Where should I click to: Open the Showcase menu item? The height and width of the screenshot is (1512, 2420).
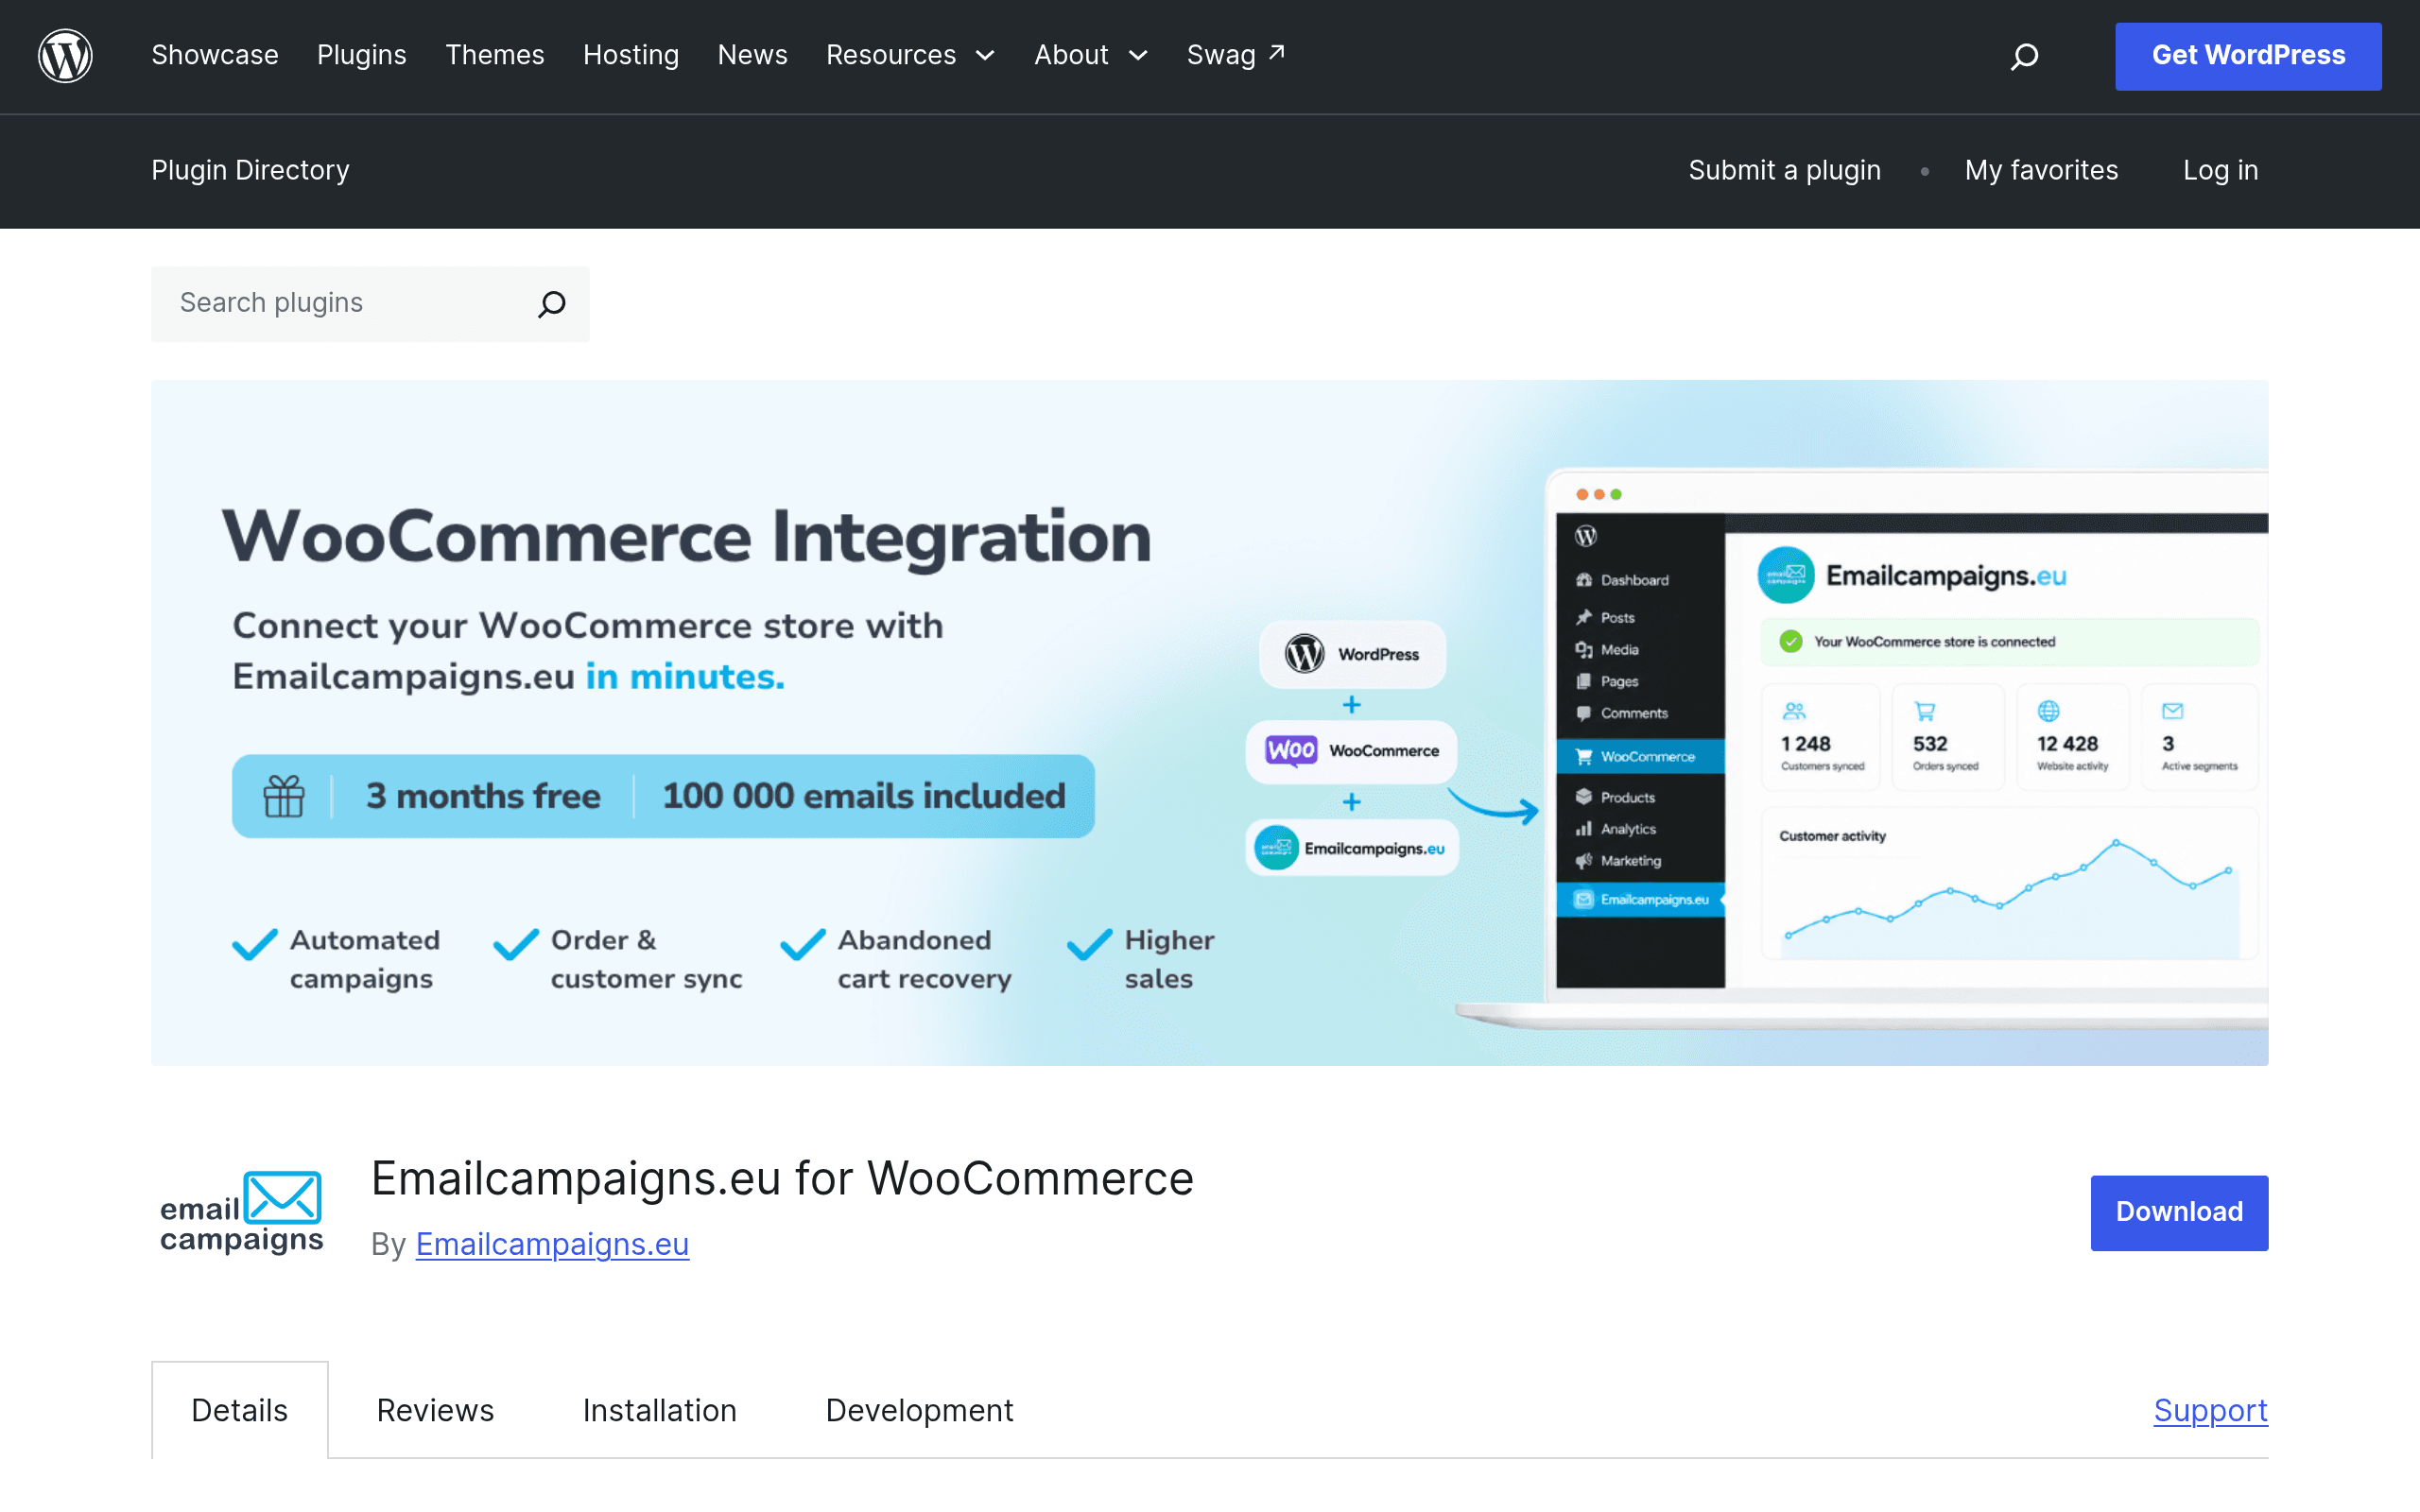coord(215,55)
